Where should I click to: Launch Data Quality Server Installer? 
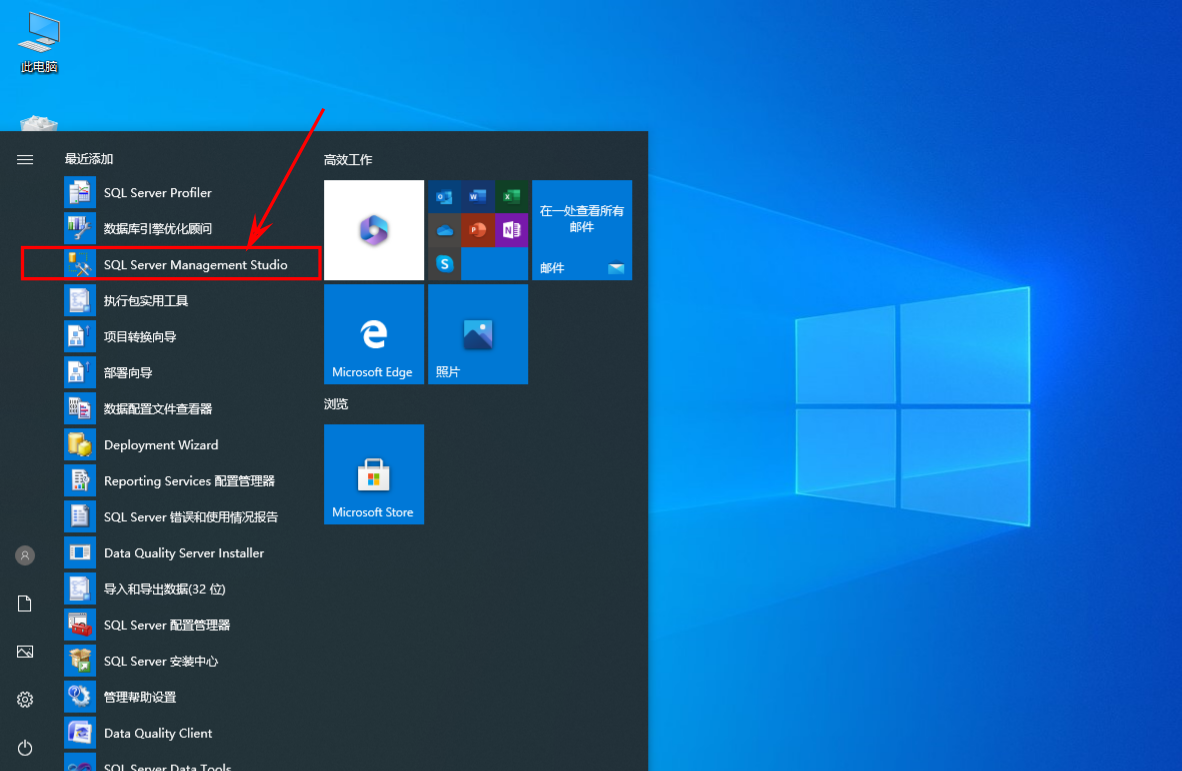(x=187, y=553)
